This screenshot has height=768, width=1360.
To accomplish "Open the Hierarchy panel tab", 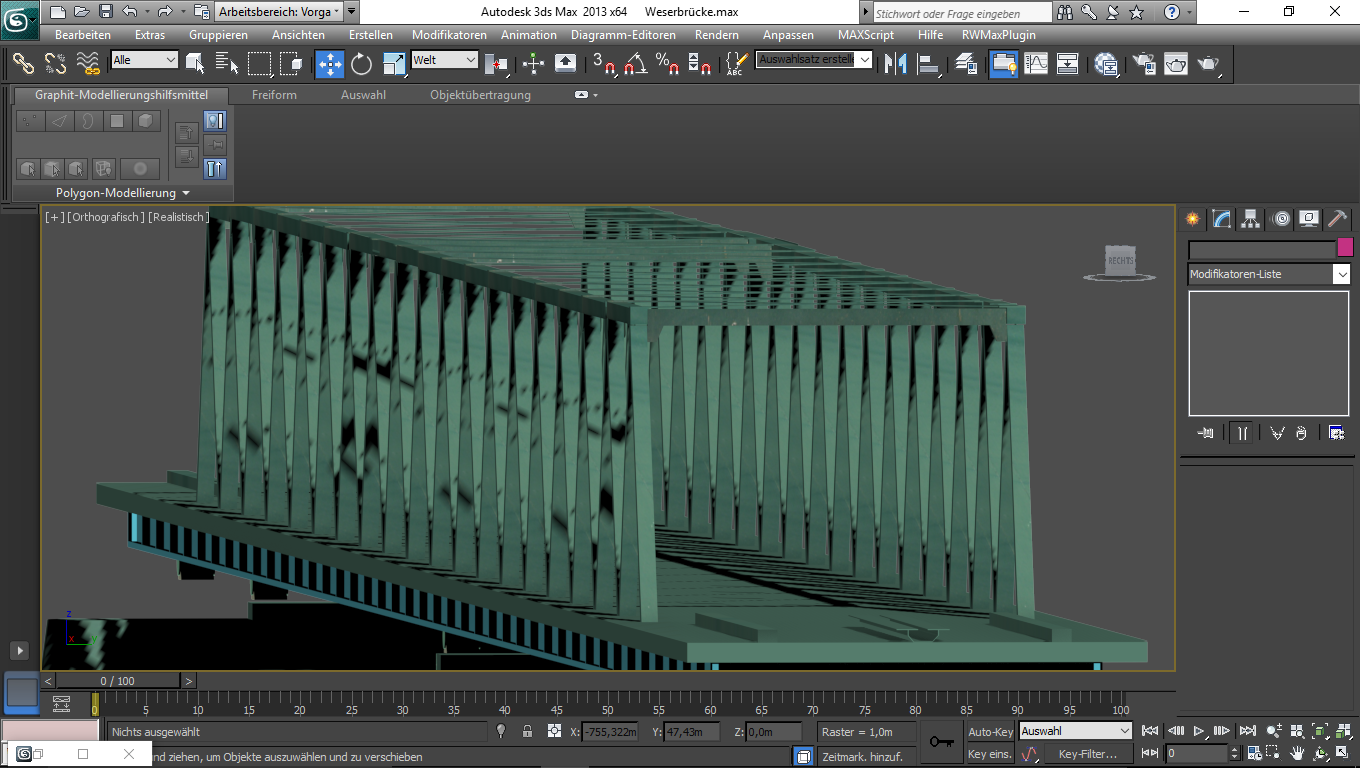I will [x=1250, y=219].
